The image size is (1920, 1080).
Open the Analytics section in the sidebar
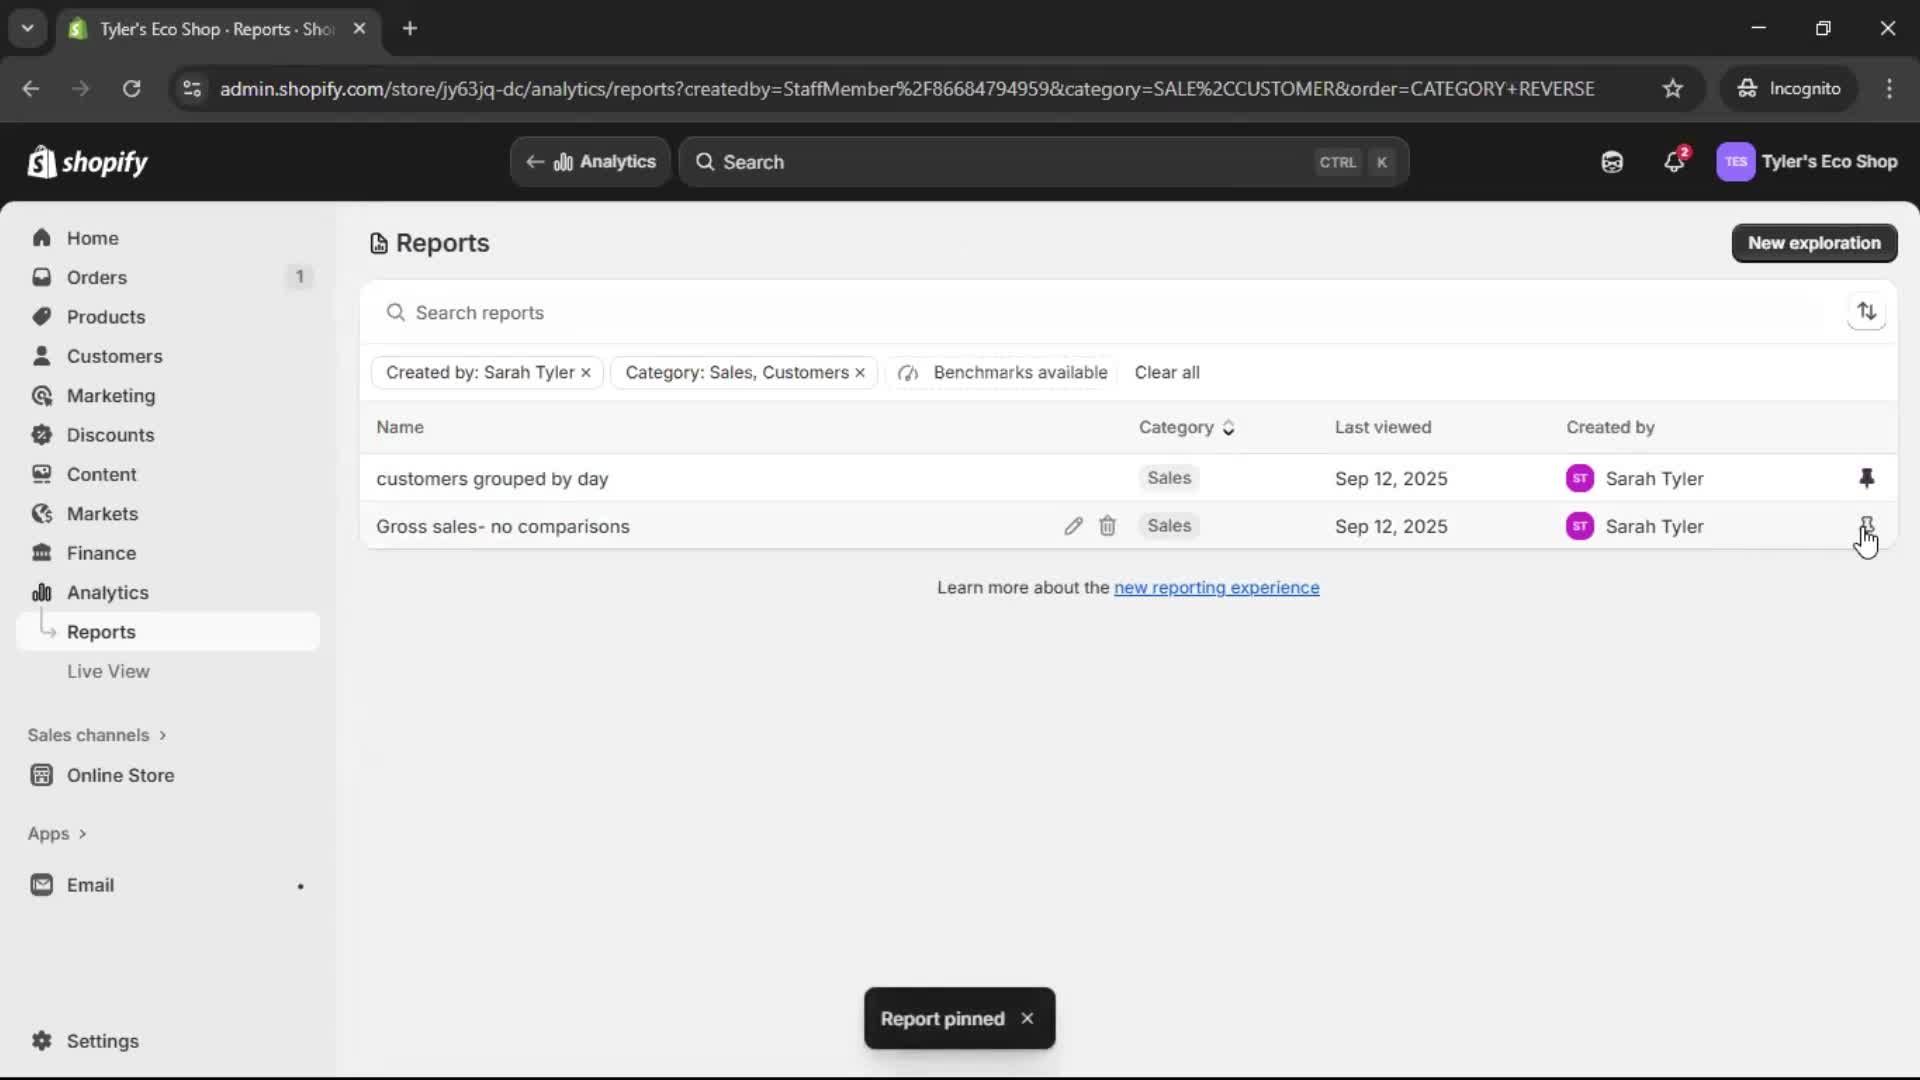106,592
